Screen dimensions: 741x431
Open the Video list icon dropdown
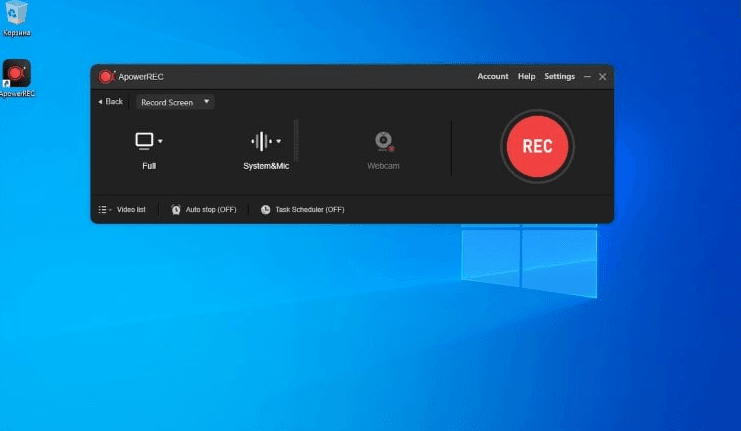(x=104, y=209)
